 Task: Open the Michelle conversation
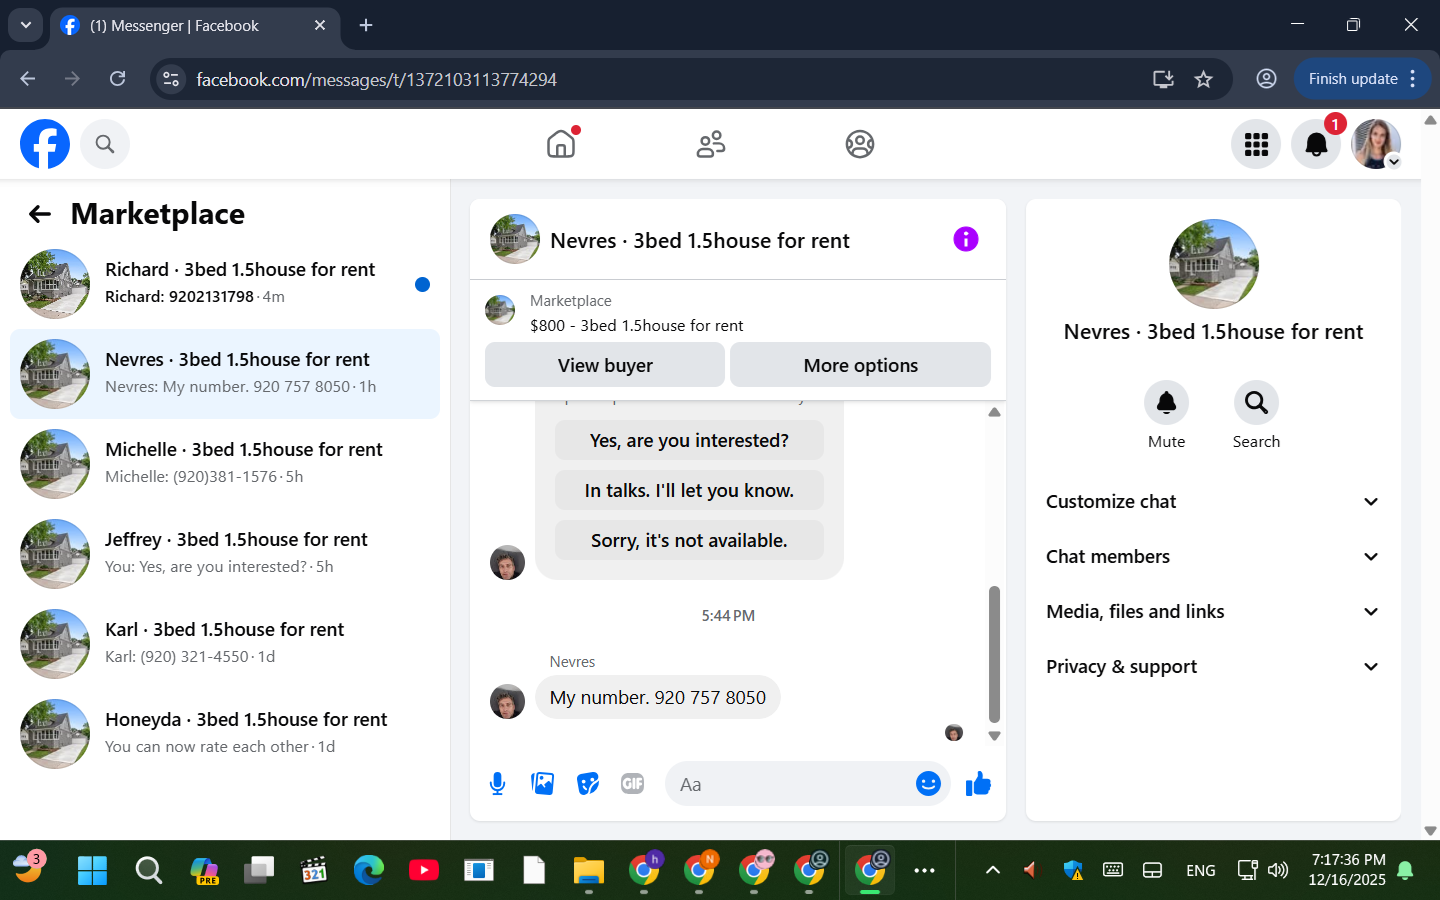[x=225, y=464]
